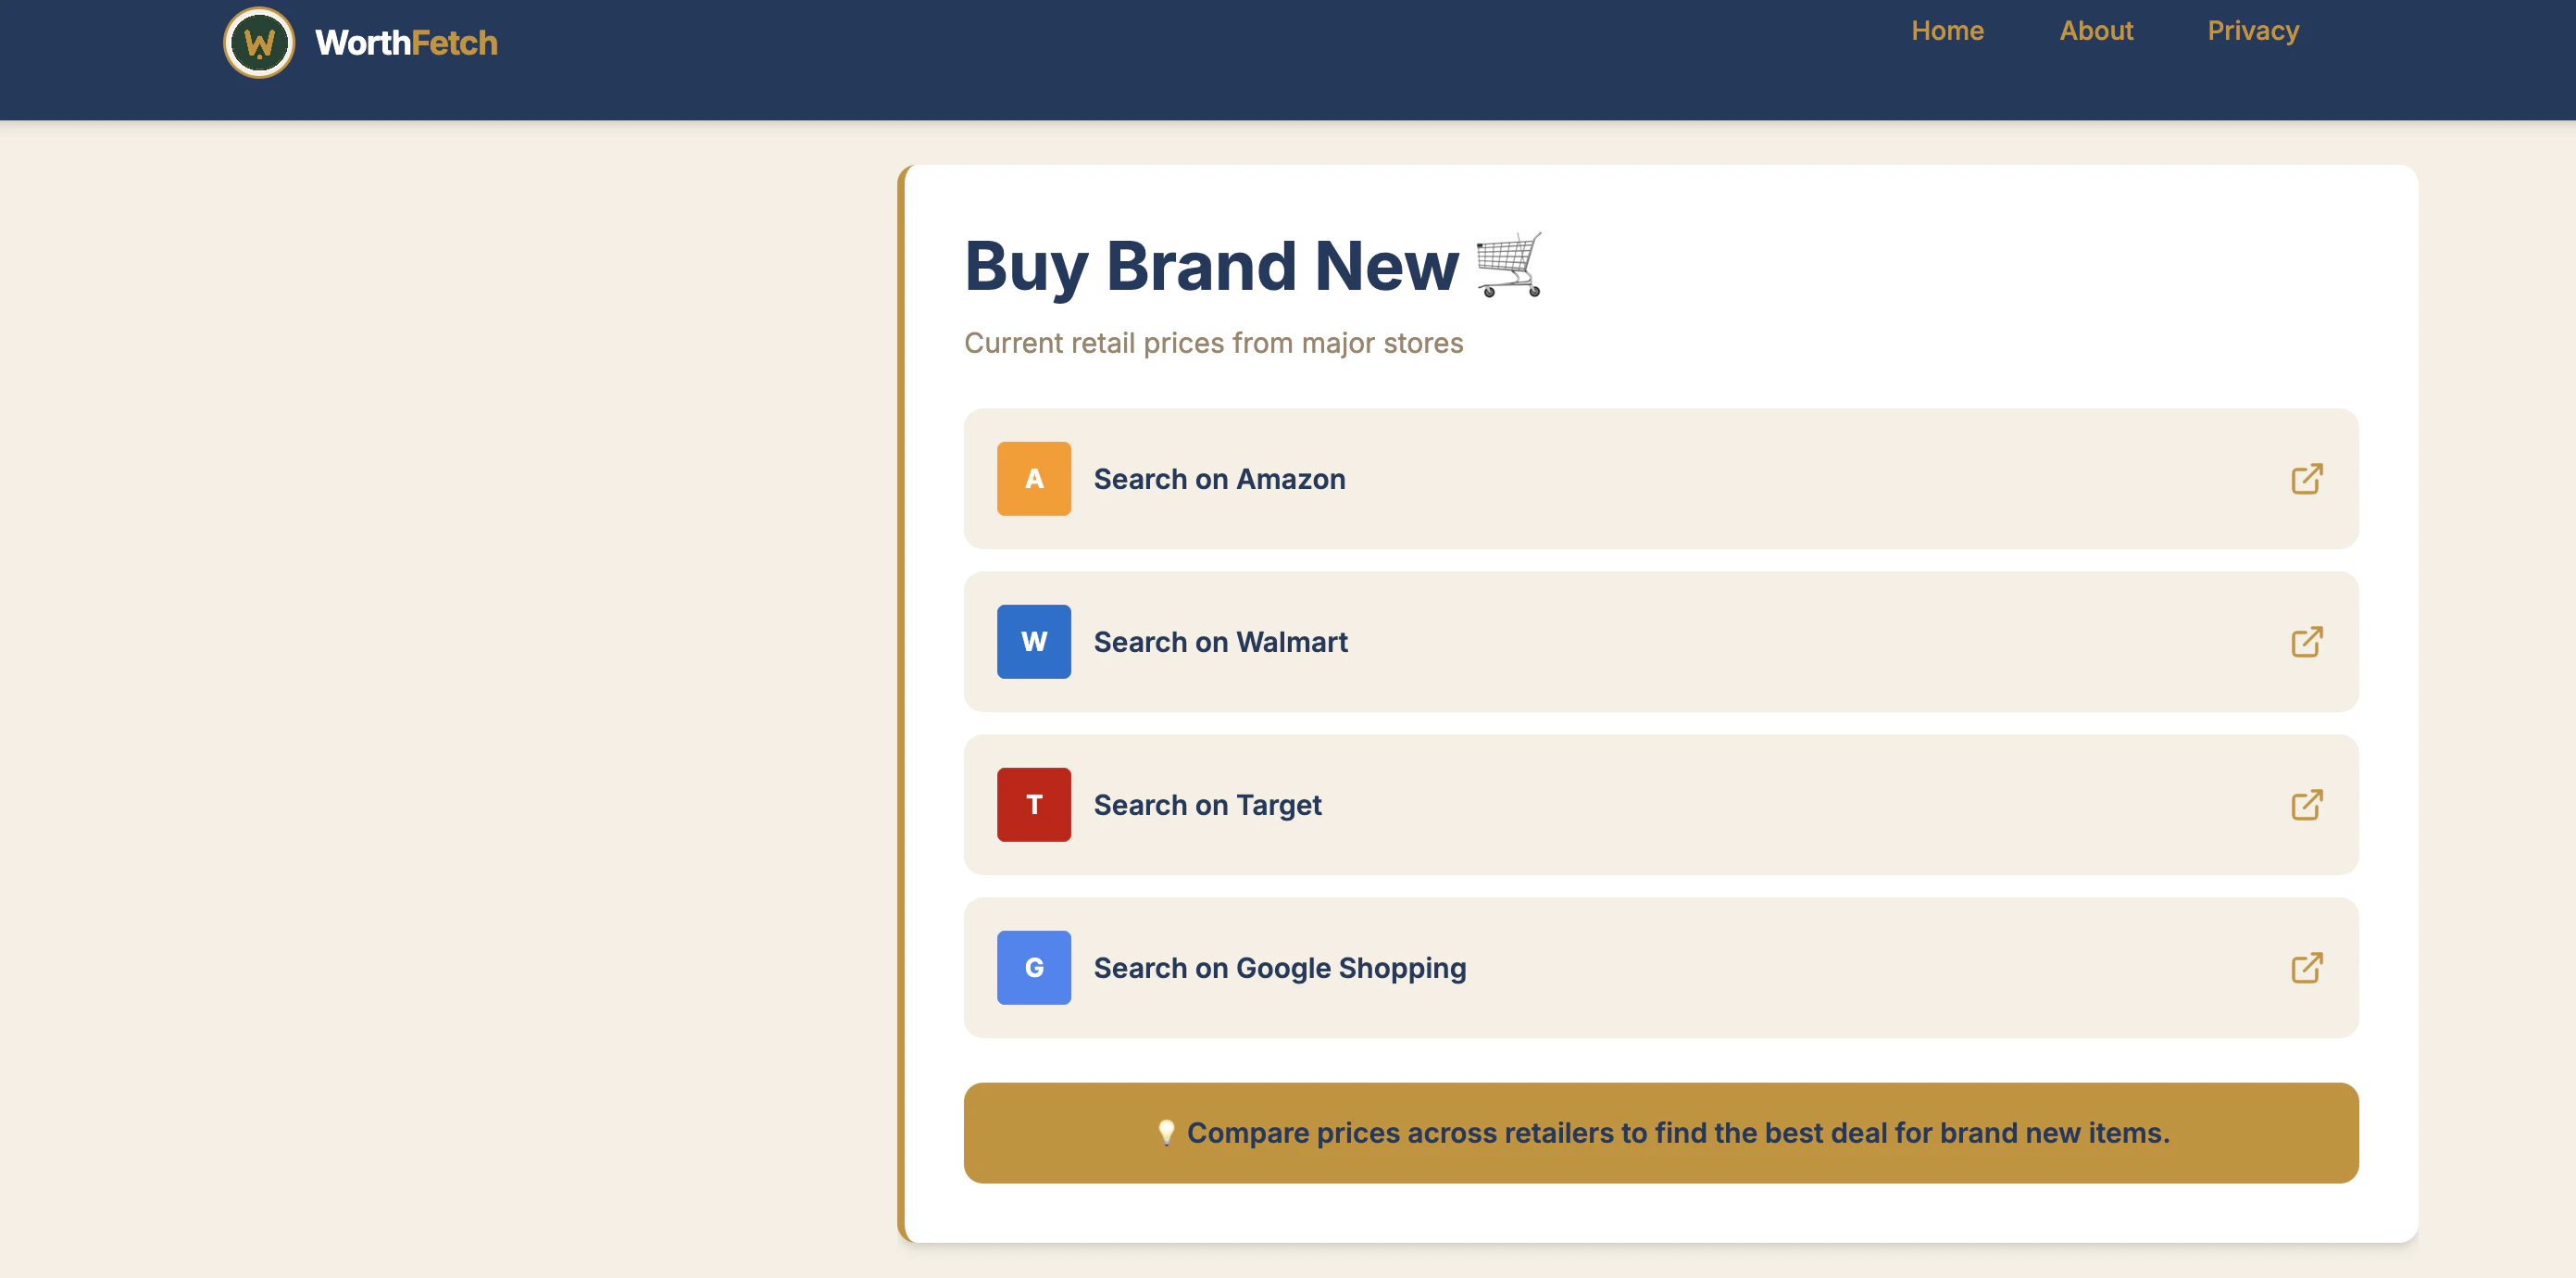Click the orange Amazon 'A' badge
The width and height of the screenshot is (2576, 1278).
pos(1033,479)
